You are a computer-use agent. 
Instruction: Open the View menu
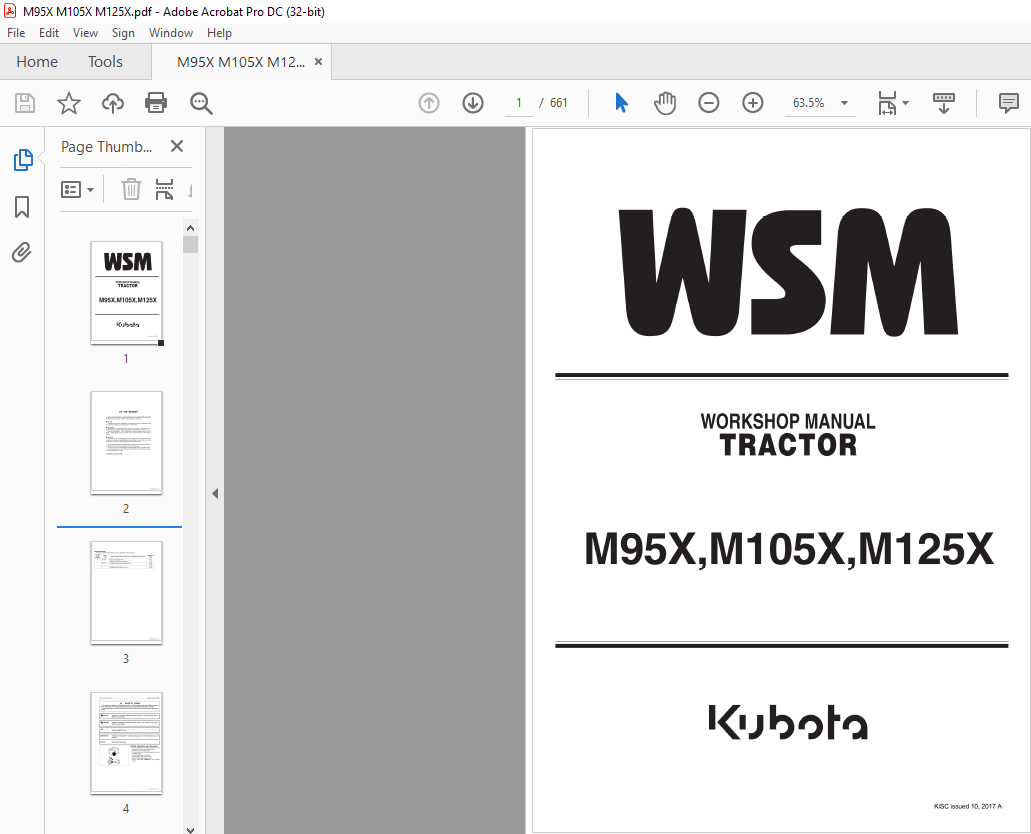pos(85,33)
